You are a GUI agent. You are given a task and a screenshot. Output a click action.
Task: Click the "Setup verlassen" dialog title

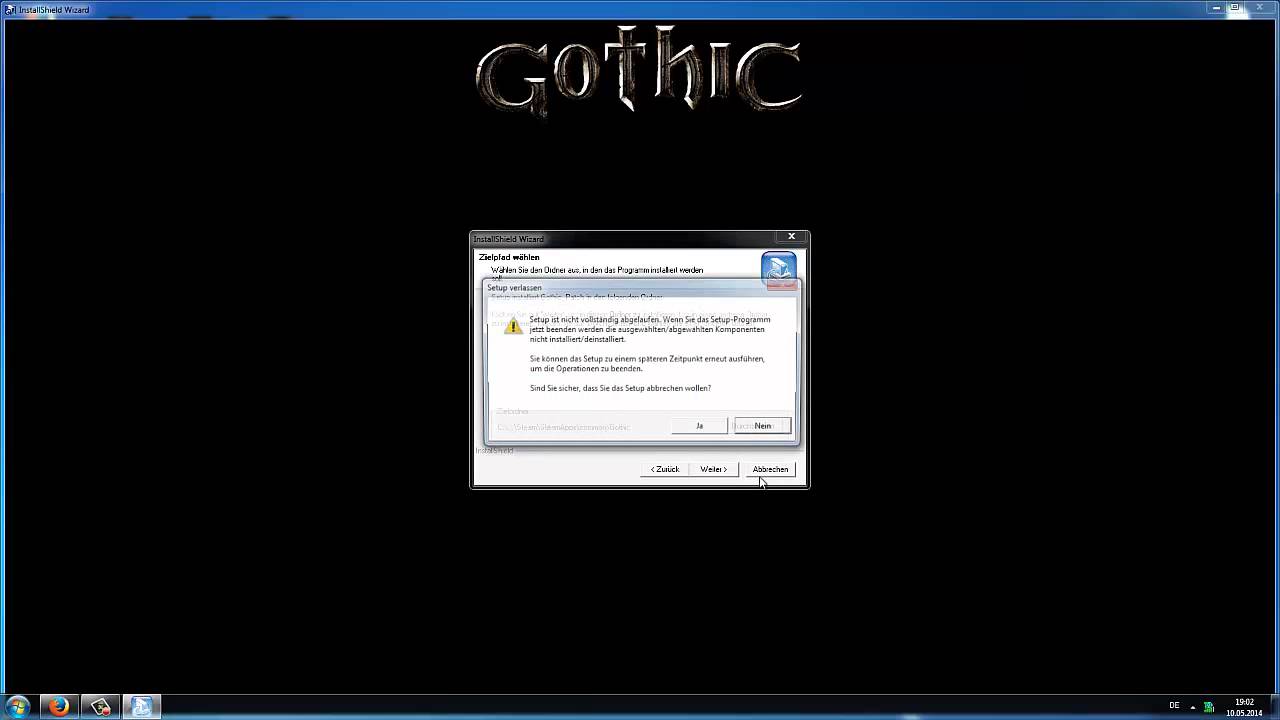point(514,288)
